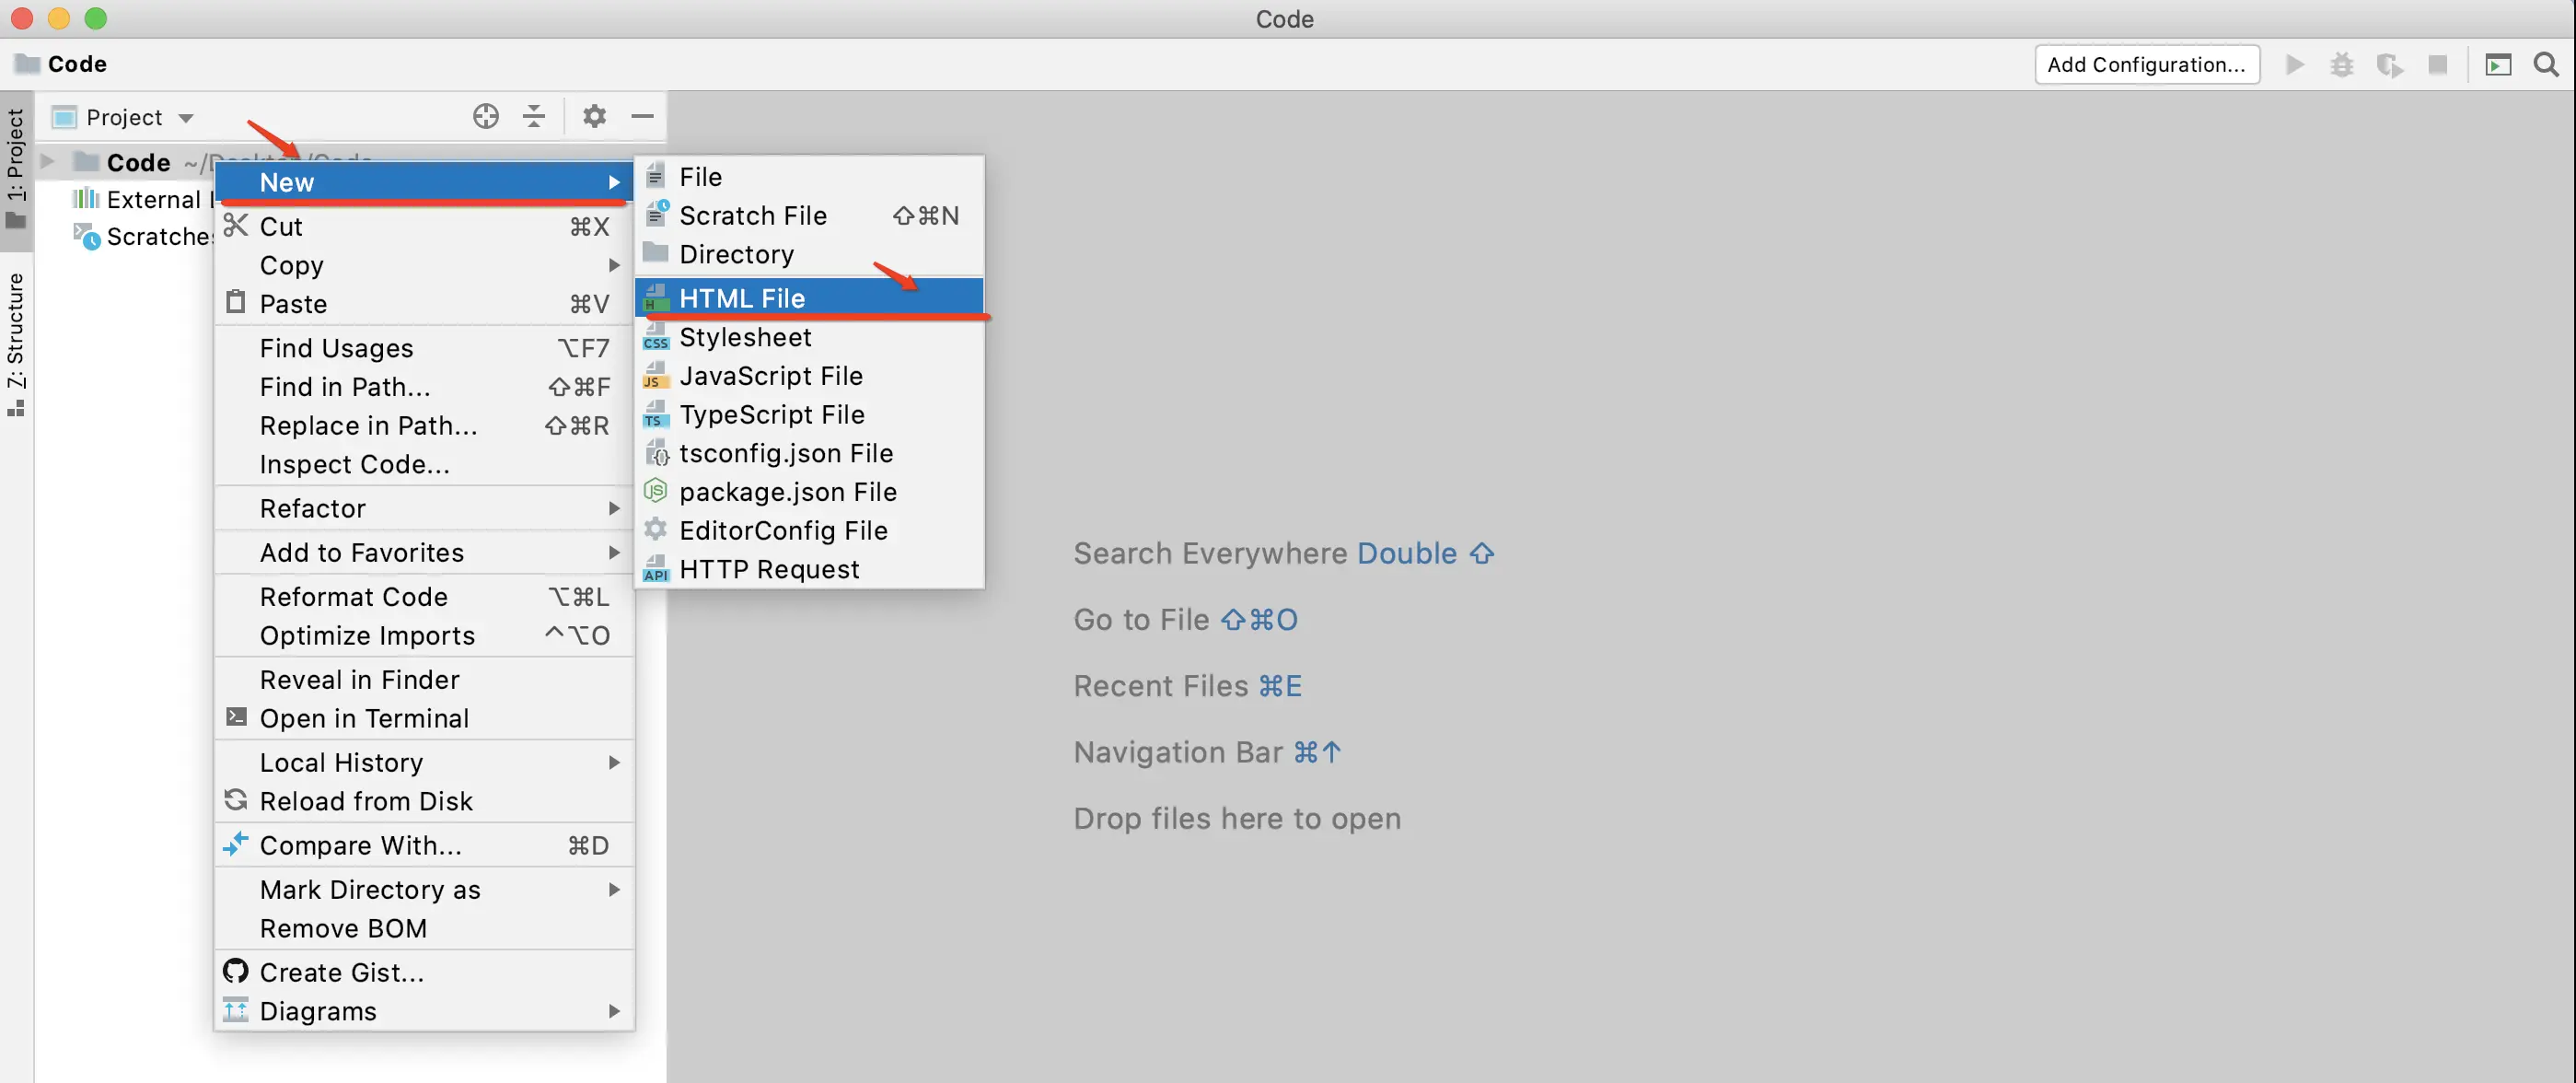Click the green Run arrow icon
Screen dimensions: 2576x1083
pos(2295,65)
